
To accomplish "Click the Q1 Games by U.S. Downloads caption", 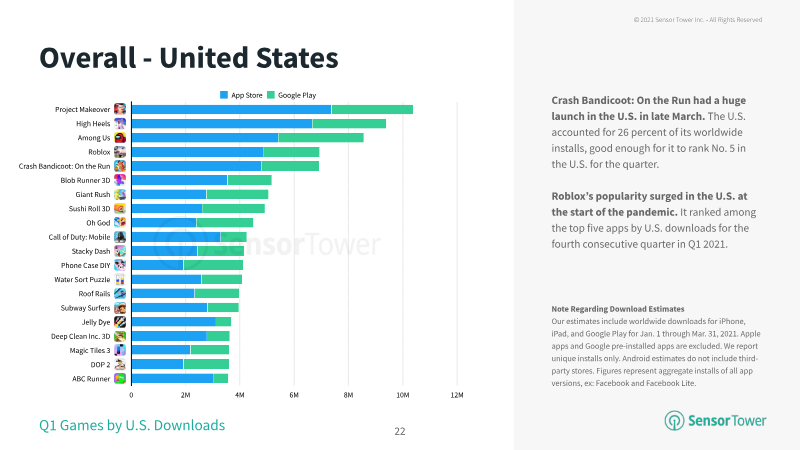I will (x=132, y=425).
